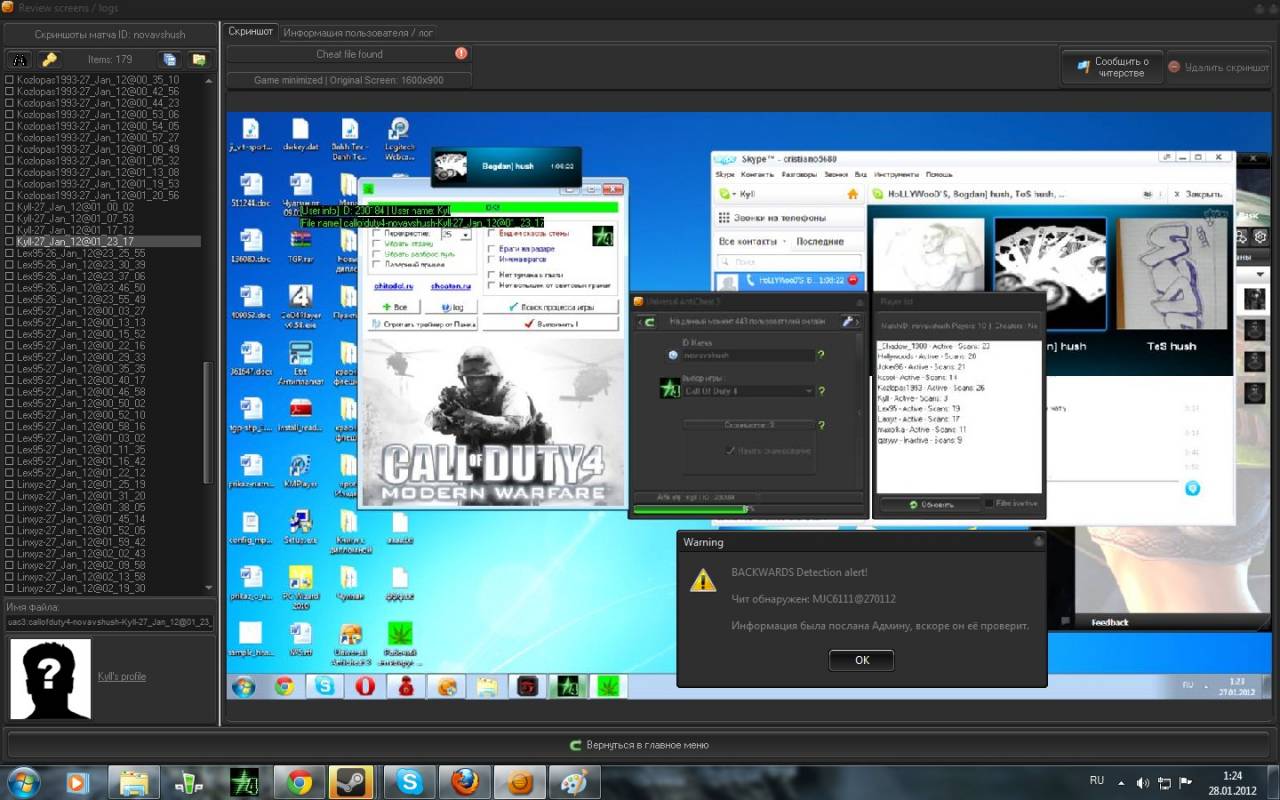Click the green folder icon beside Items

199,59
